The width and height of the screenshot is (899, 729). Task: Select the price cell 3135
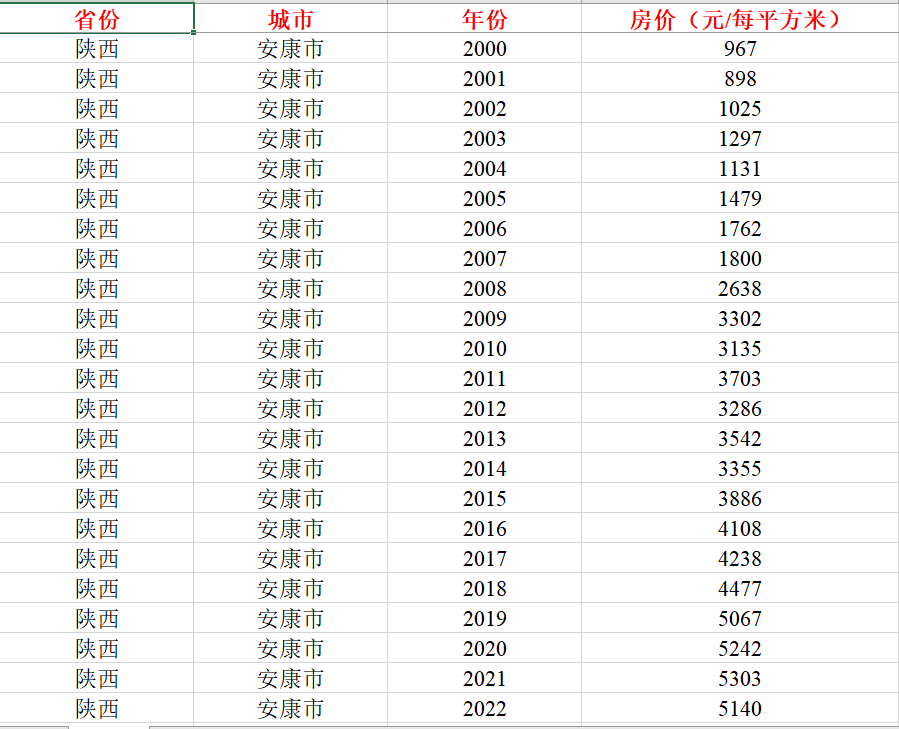(x=740, y=348)
